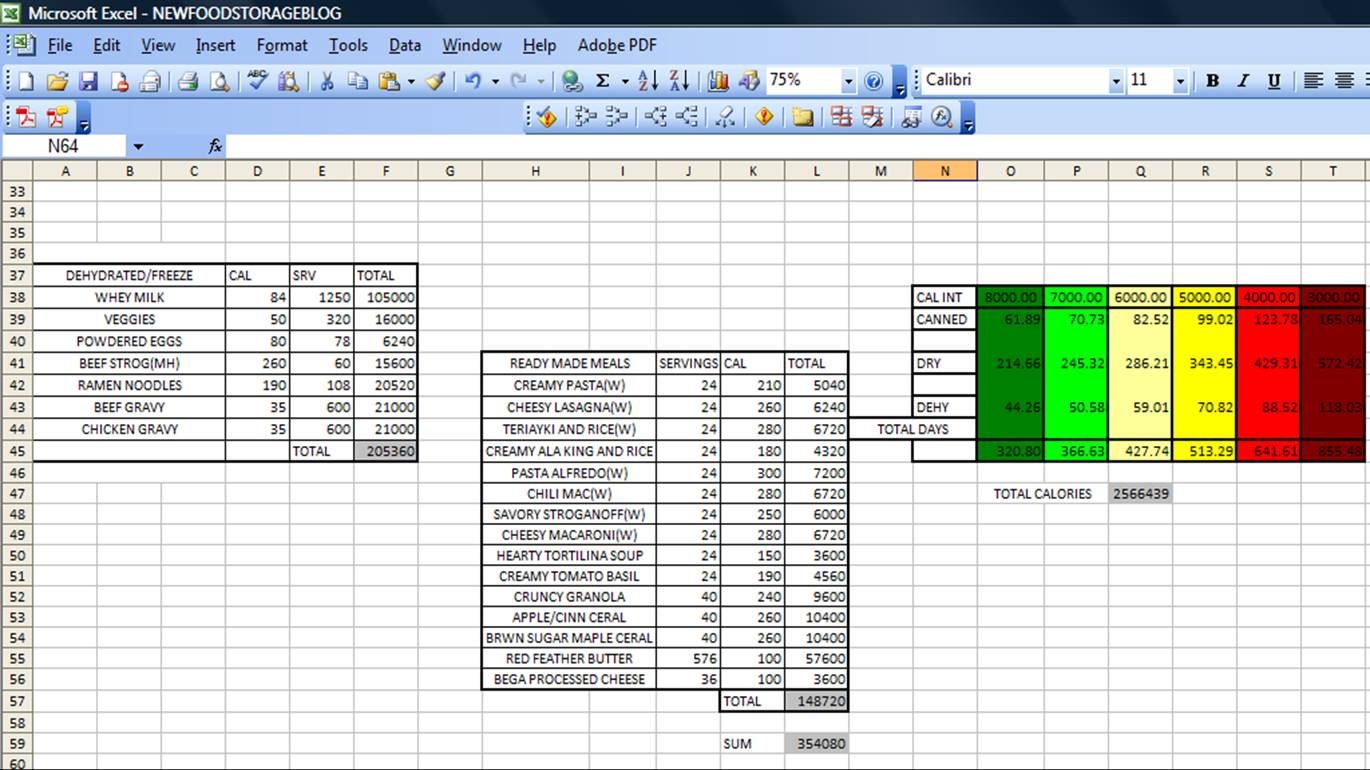Click the Print Preview icon

pos(221,80)
